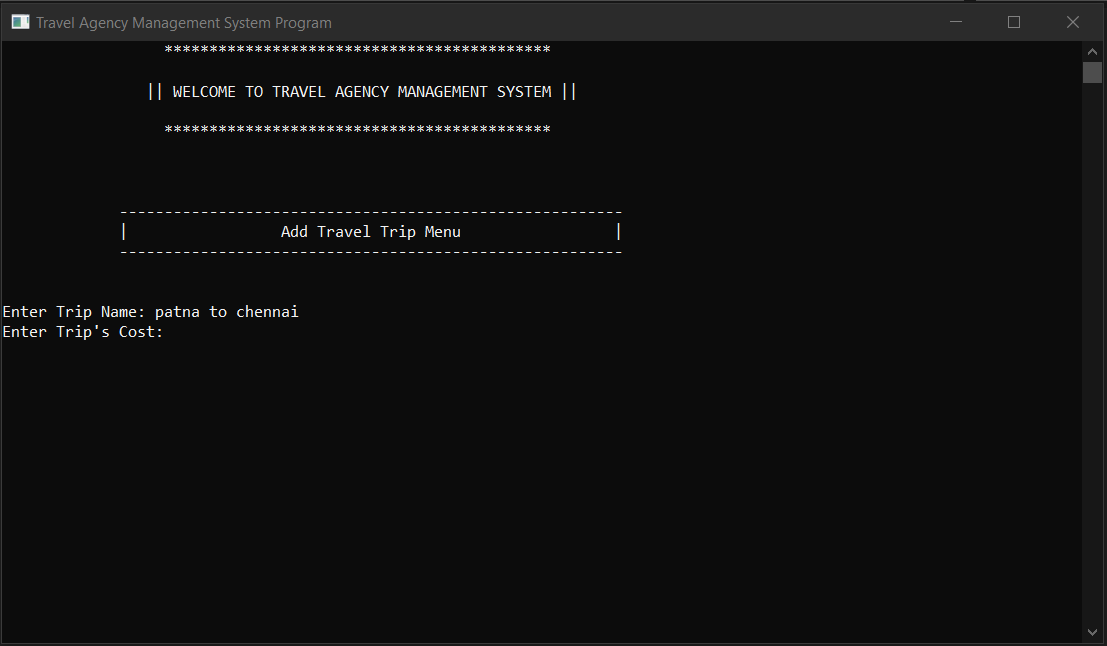Click the entered value 'patna to chennai'
The width and height of the screenshot is (1107, 646).
pyautogui.click(x=227, y=312)
